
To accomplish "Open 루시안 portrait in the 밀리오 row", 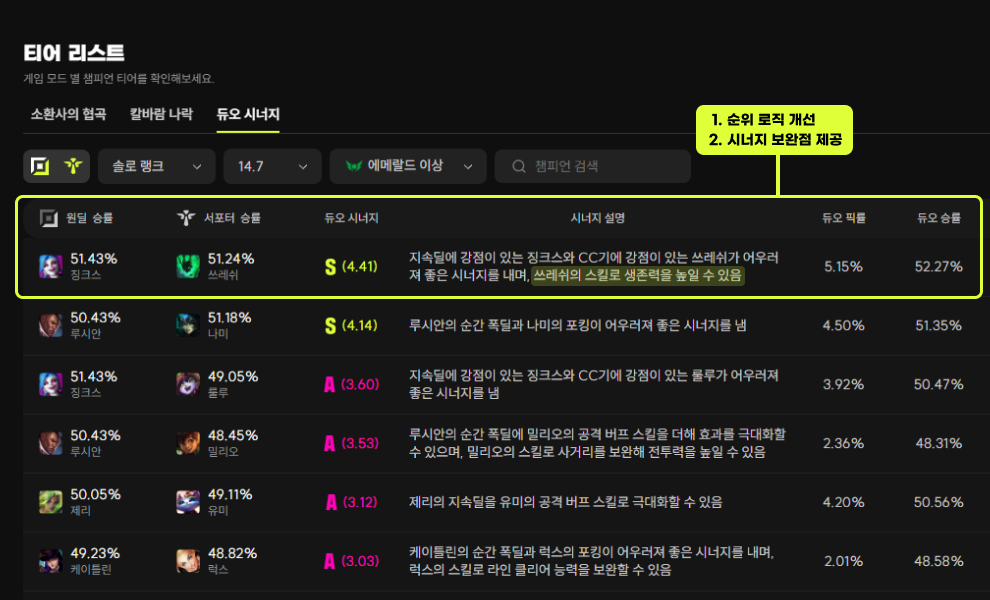I will click(x=51, y=443).
